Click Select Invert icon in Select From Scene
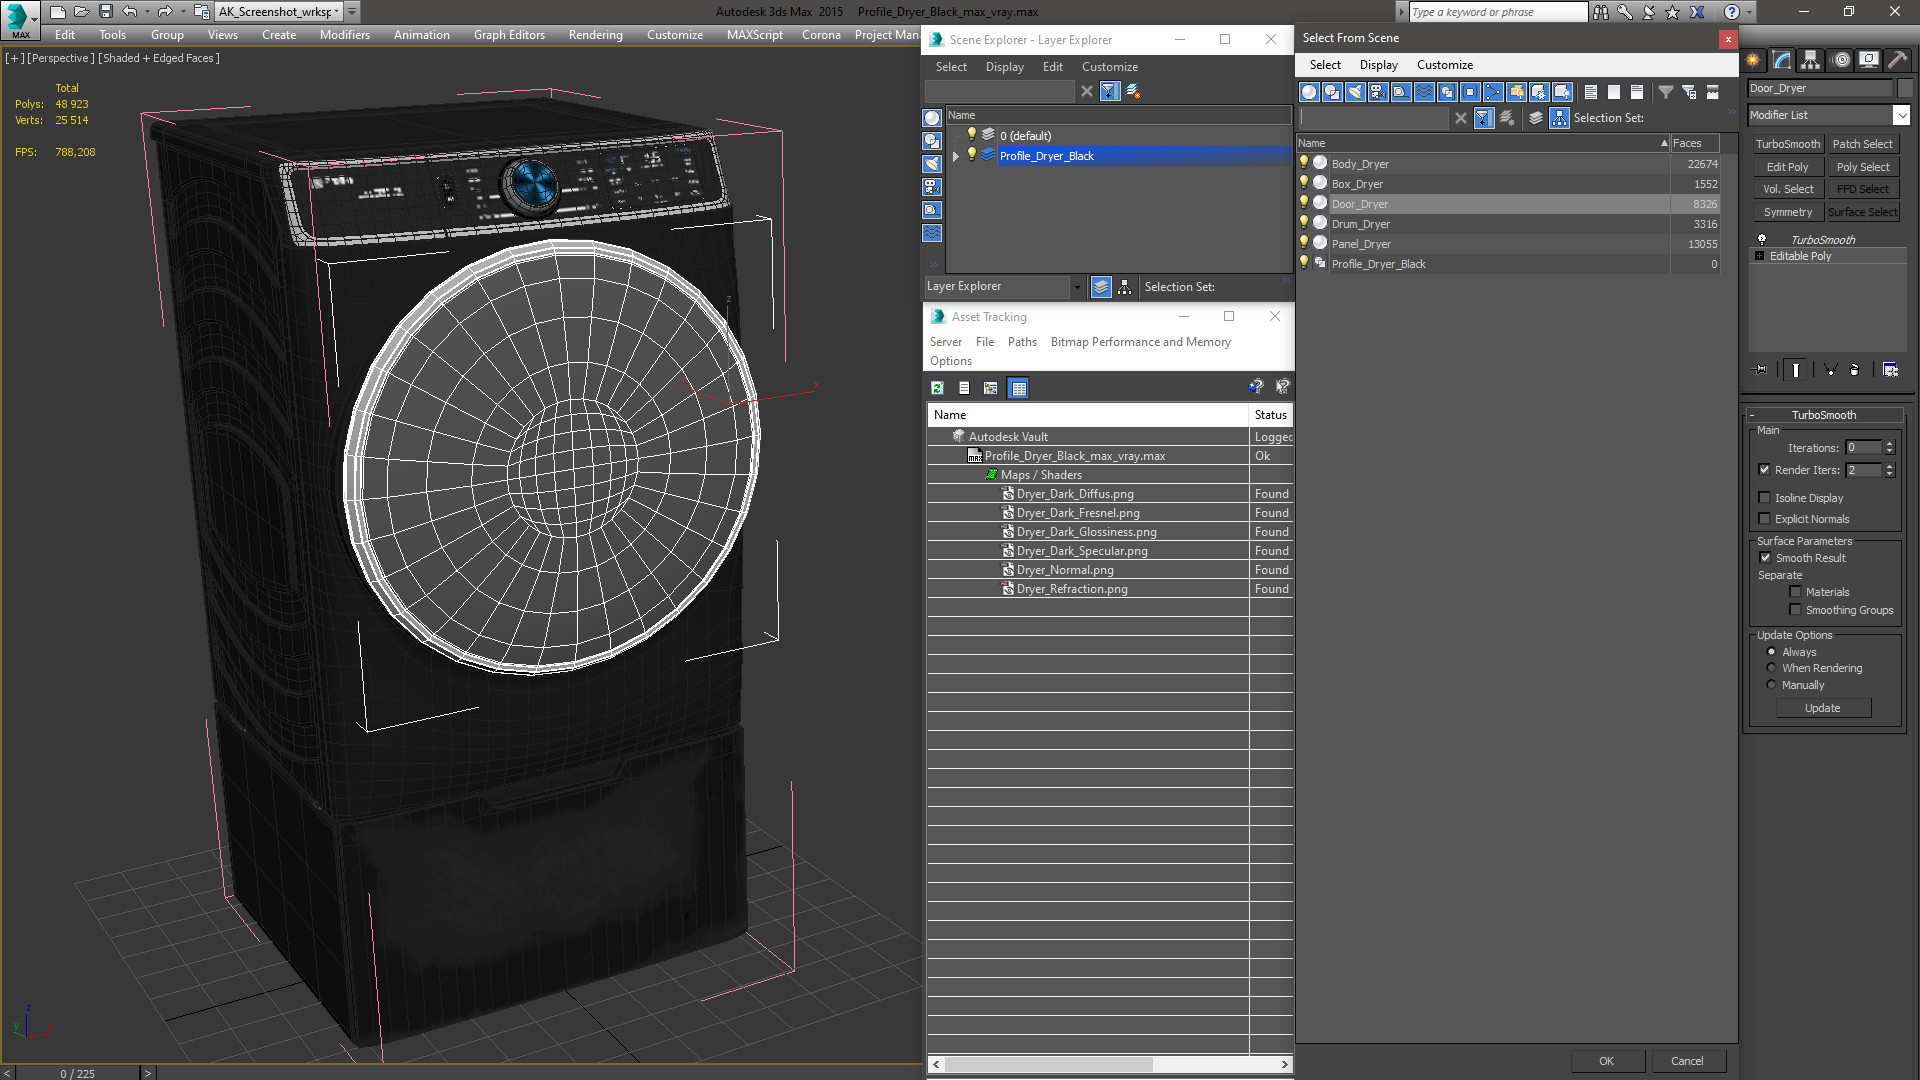The image size is (1920, 1080). [1637, 92]
